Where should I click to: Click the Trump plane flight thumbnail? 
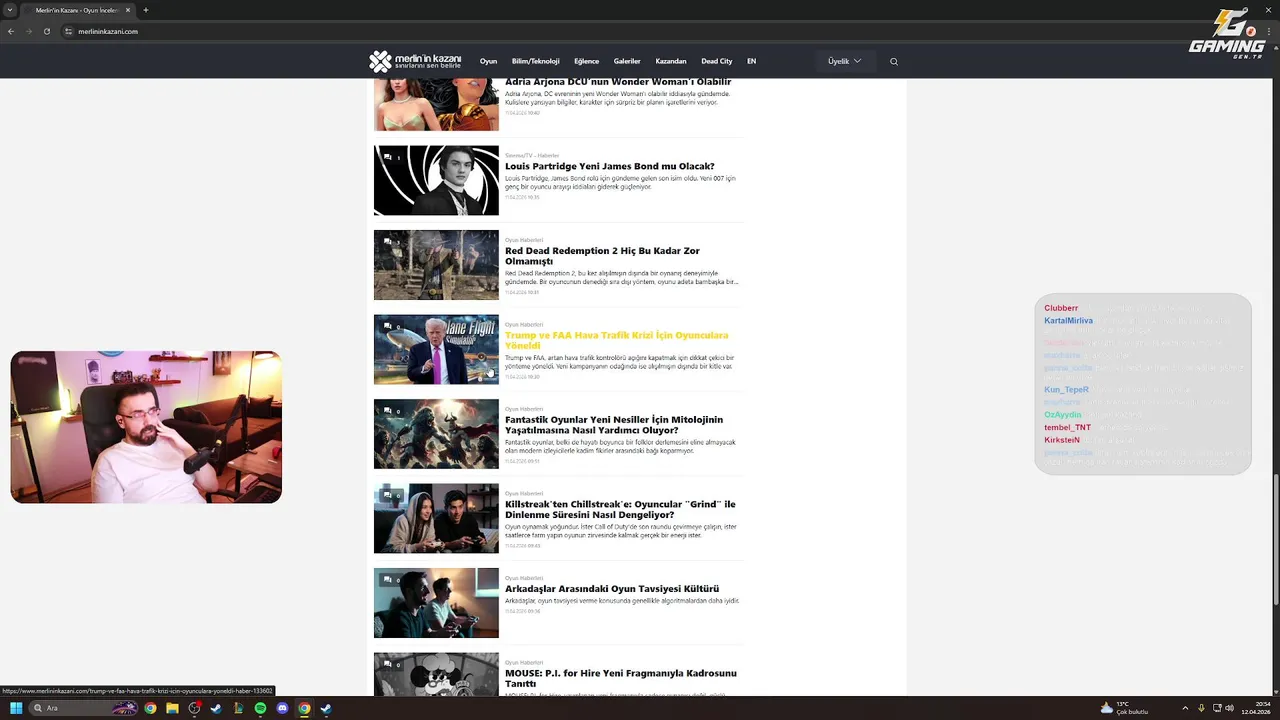[x=436, y=349]
